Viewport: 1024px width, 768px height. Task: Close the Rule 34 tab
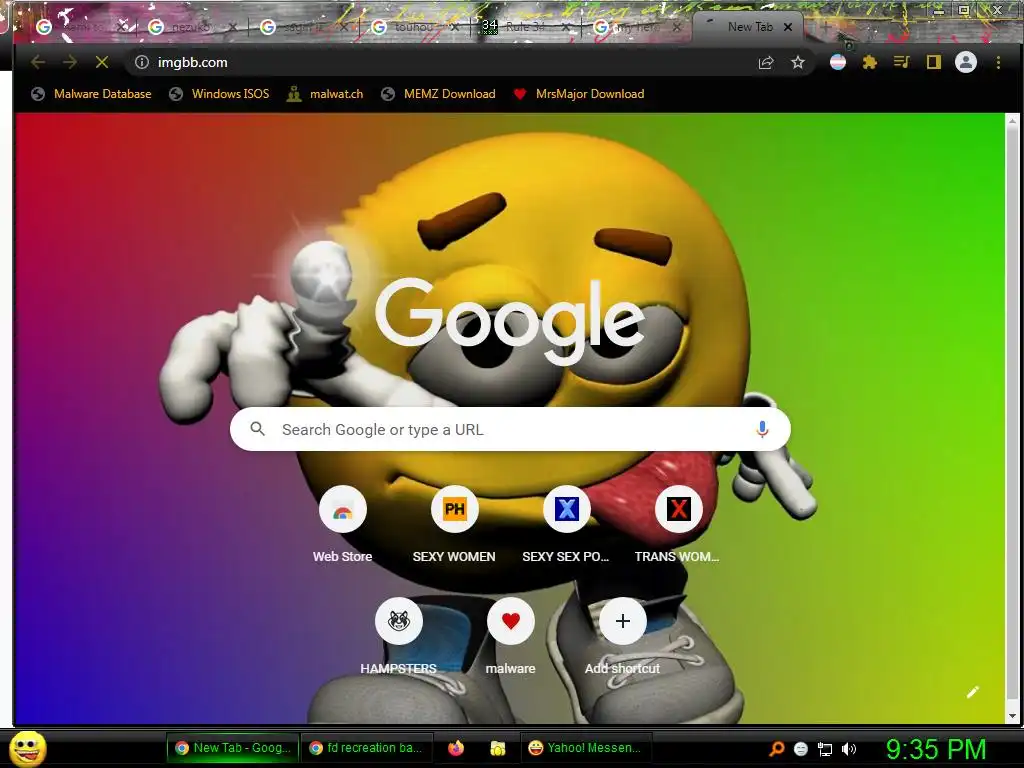pyautogui.click(x=566, y=27)
